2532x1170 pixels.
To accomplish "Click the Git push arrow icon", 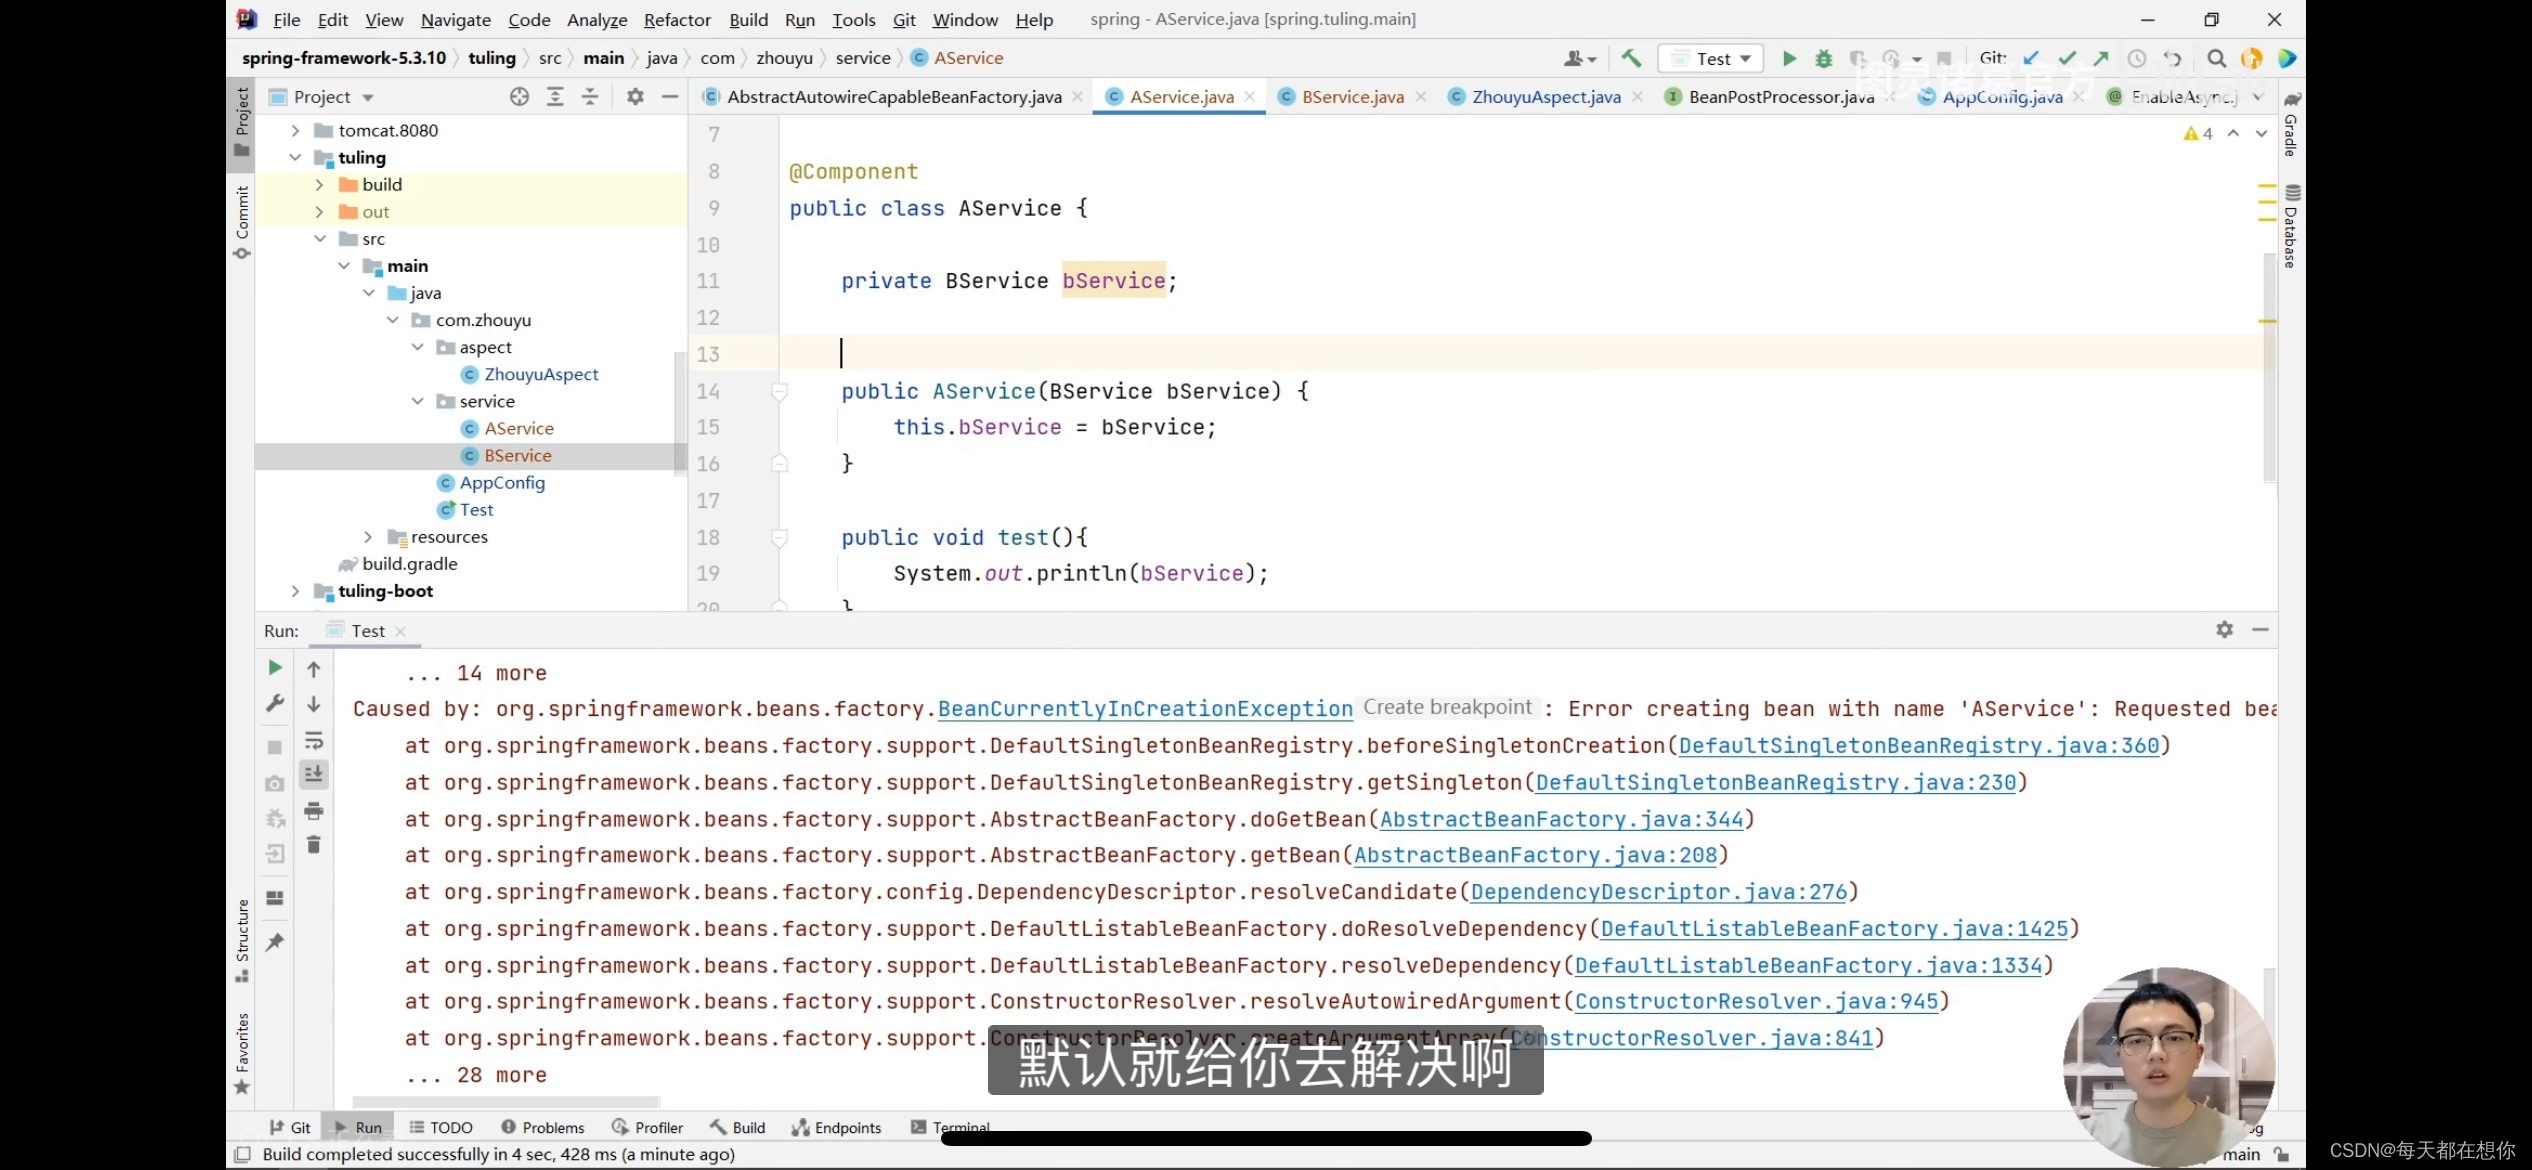I will point(2101,58).
